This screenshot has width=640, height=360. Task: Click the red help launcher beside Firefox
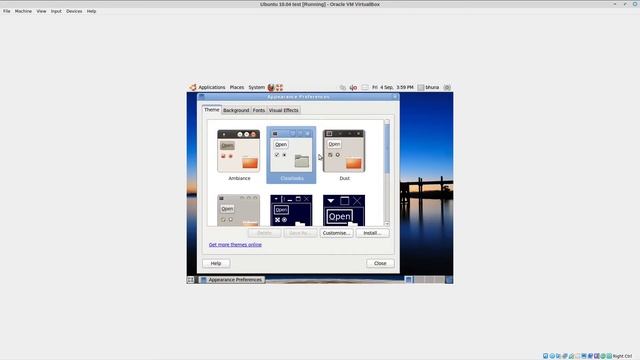(279, 87)
